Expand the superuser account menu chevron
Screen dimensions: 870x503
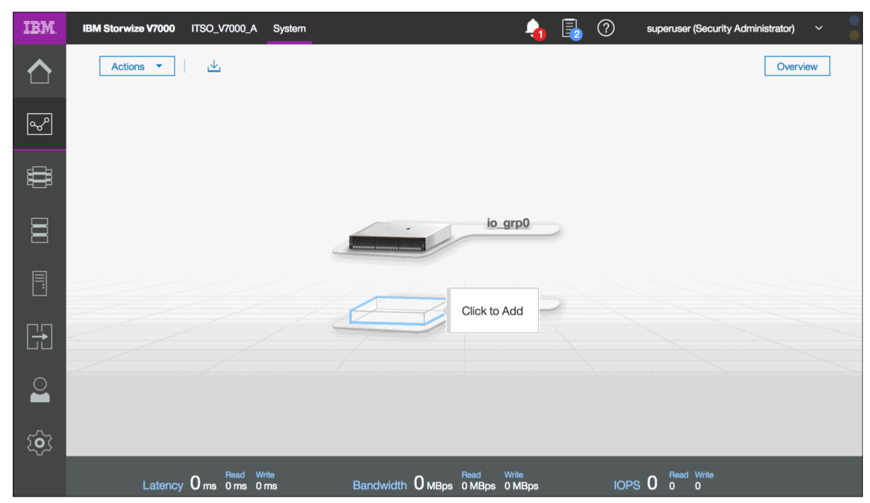pos(819,28)
